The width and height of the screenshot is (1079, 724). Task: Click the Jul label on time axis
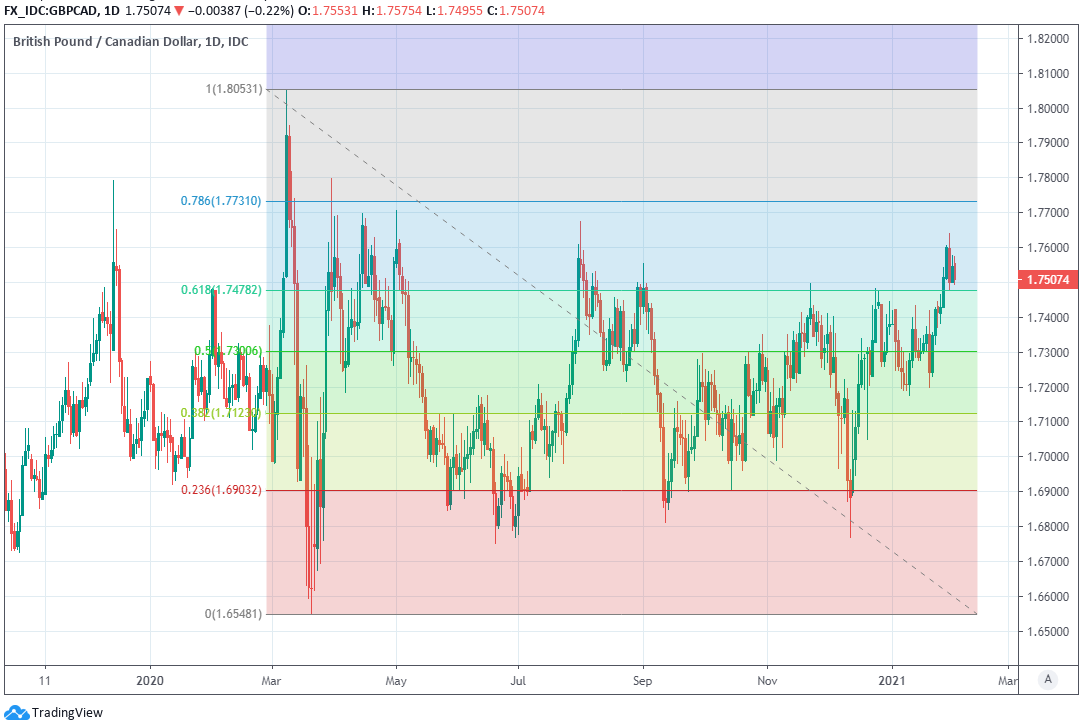pos(518,679)
